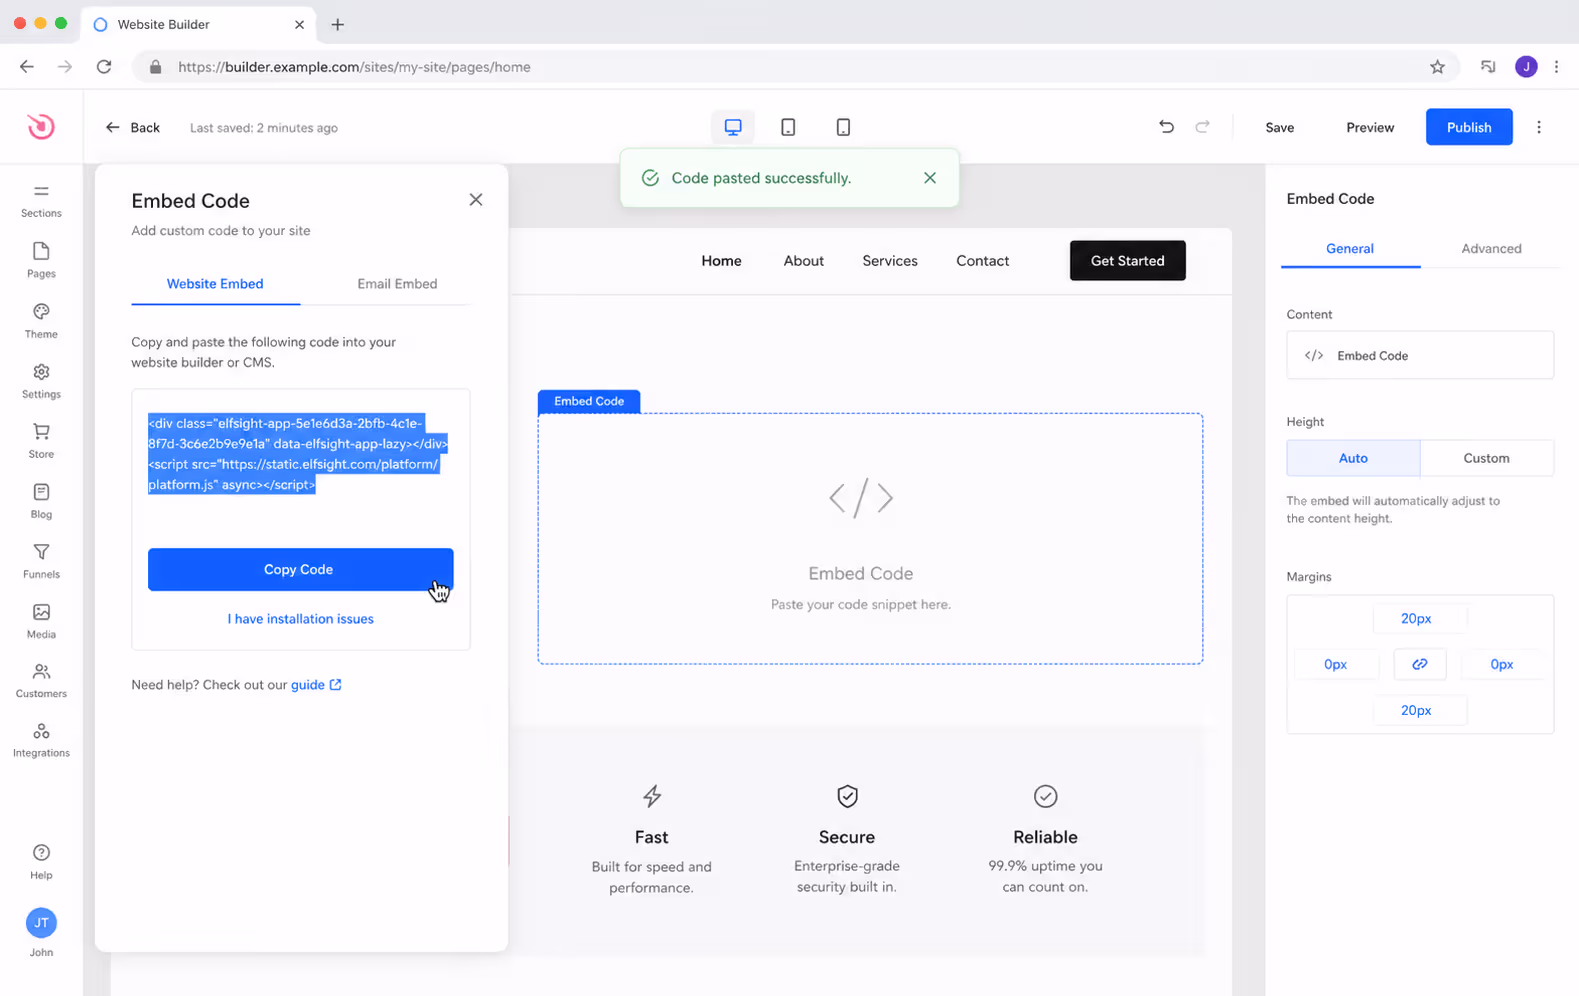Open the guide help link
The height and width of the screenshot is (996, 1579).
[x=316, y=685]
